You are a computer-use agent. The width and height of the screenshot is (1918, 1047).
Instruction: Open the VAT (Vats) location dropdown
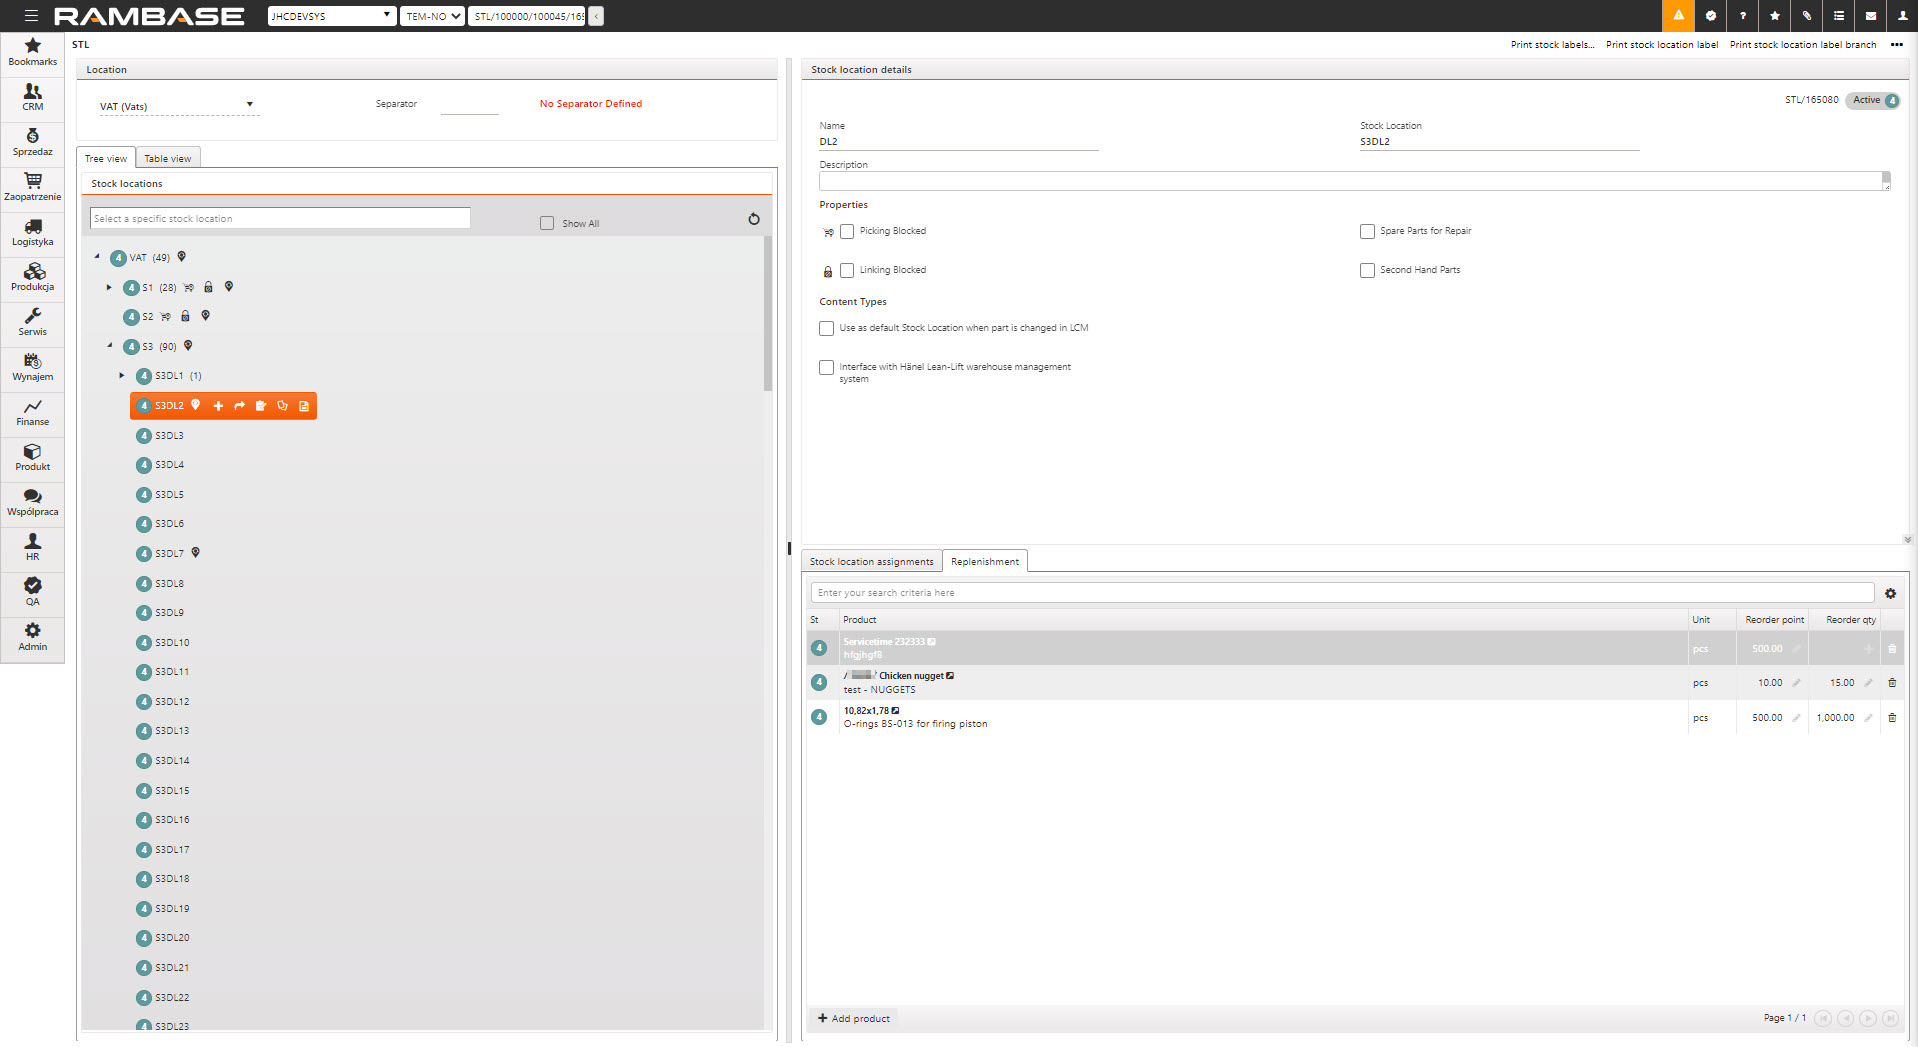click(178, 106)
